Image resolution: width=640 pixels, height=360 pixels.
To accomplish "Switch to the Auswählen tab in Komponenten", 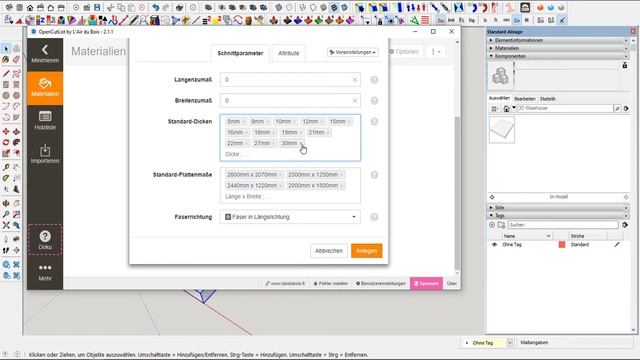I will point(499,98).
